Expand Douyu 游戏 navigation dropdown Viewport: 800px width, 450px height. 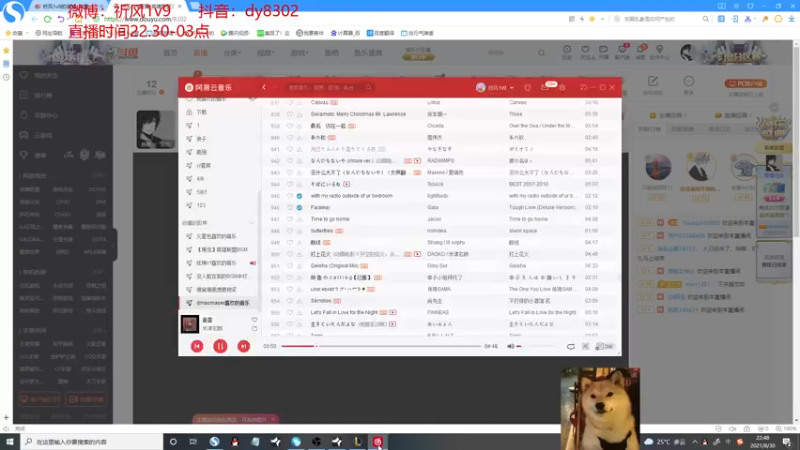point(299,53)
